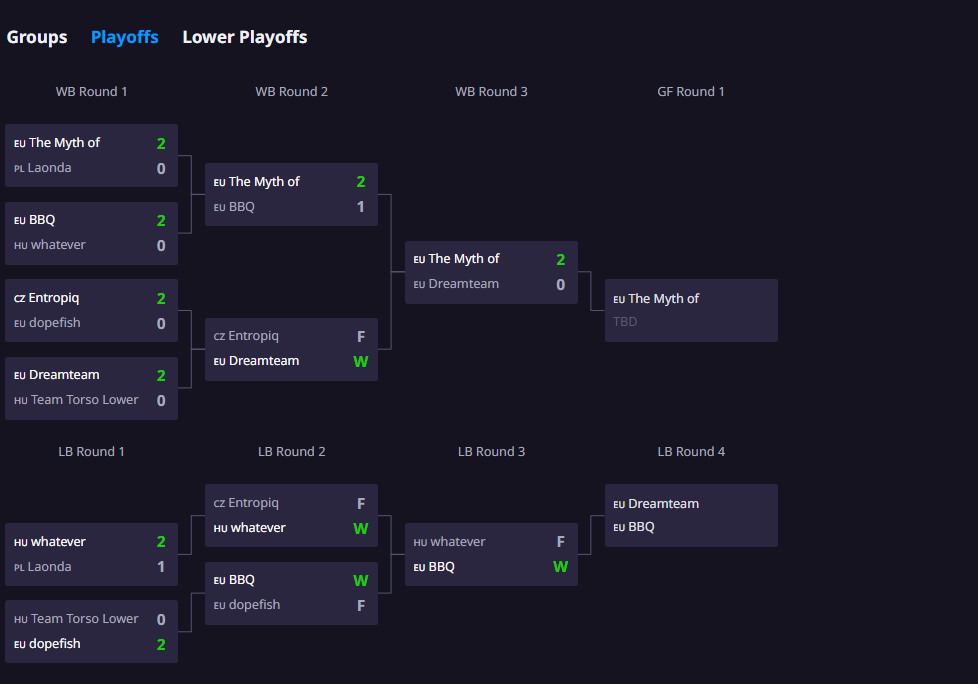This screenshot has height=684, width=978.
Task: View WB Round 2 The Myth of vs BBQ
Action: (x=291, y=194)
